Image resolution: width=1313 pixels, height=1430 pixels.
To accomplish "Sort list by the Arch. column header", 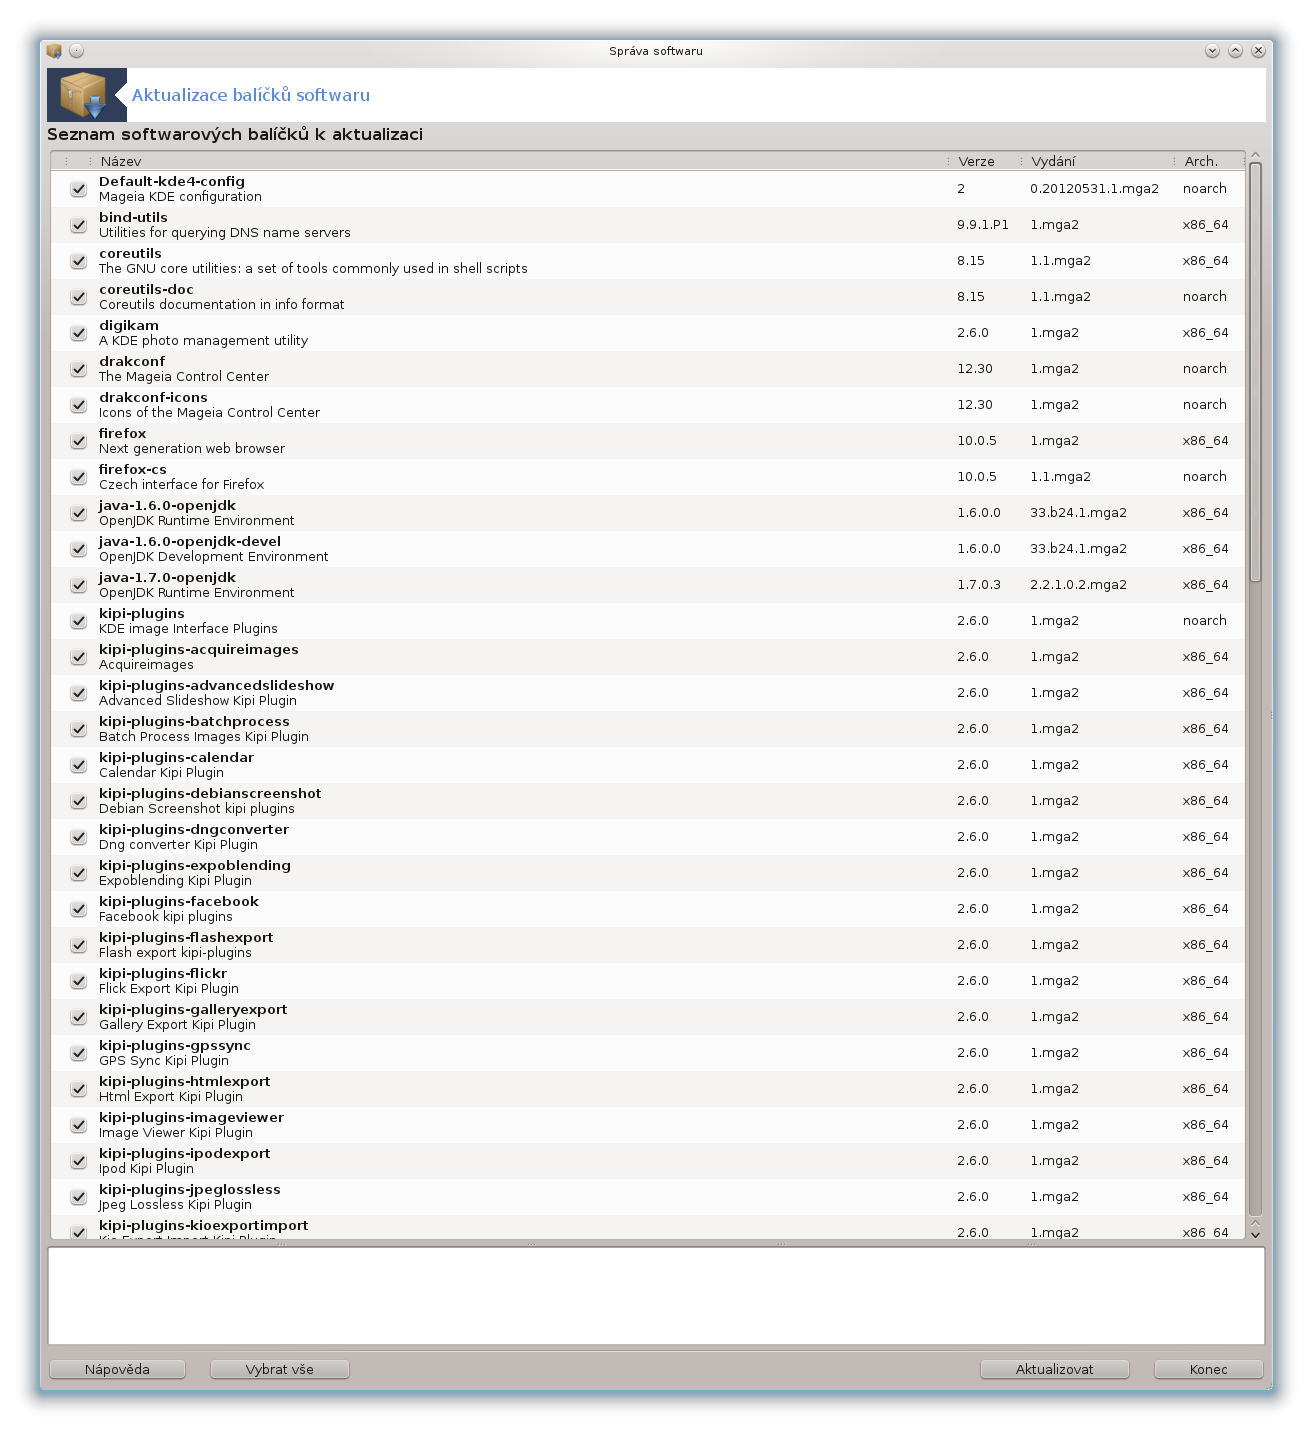I will coord(1208,161).
